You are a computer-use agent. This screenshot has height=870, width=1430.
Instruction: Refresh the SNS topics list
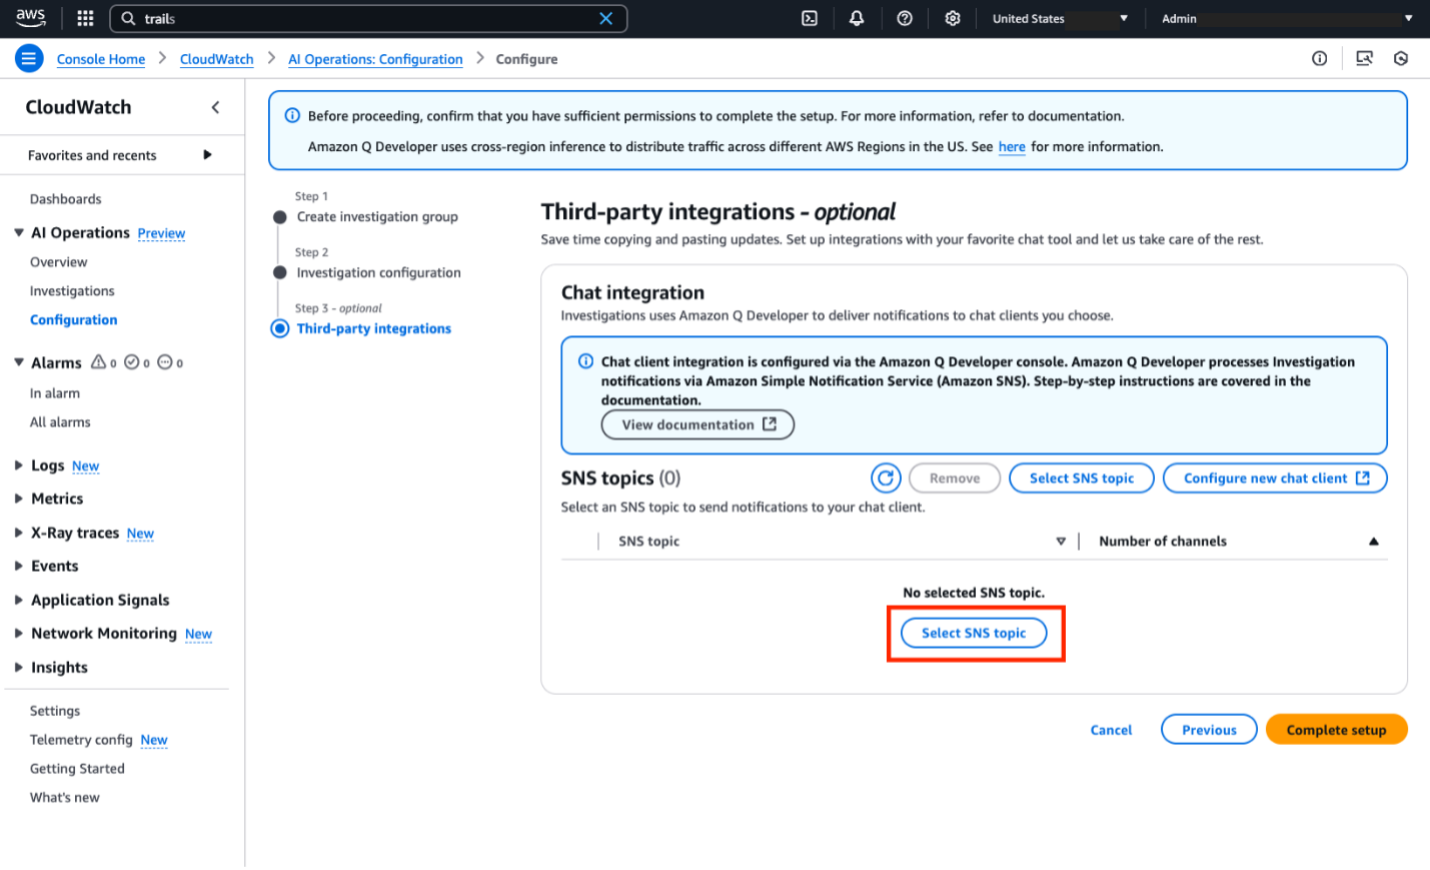pos(886,478)
